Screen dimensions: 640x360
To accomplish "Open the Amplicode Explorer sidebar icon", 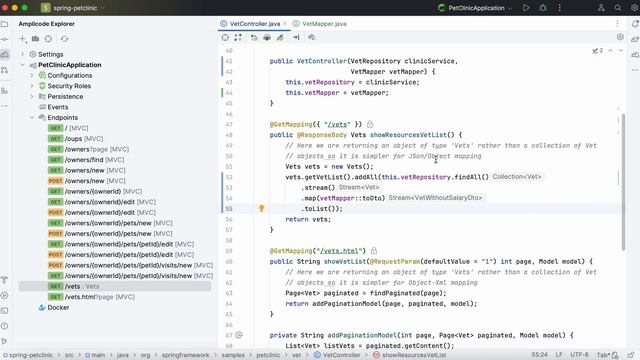I will [x=4, y=54].
